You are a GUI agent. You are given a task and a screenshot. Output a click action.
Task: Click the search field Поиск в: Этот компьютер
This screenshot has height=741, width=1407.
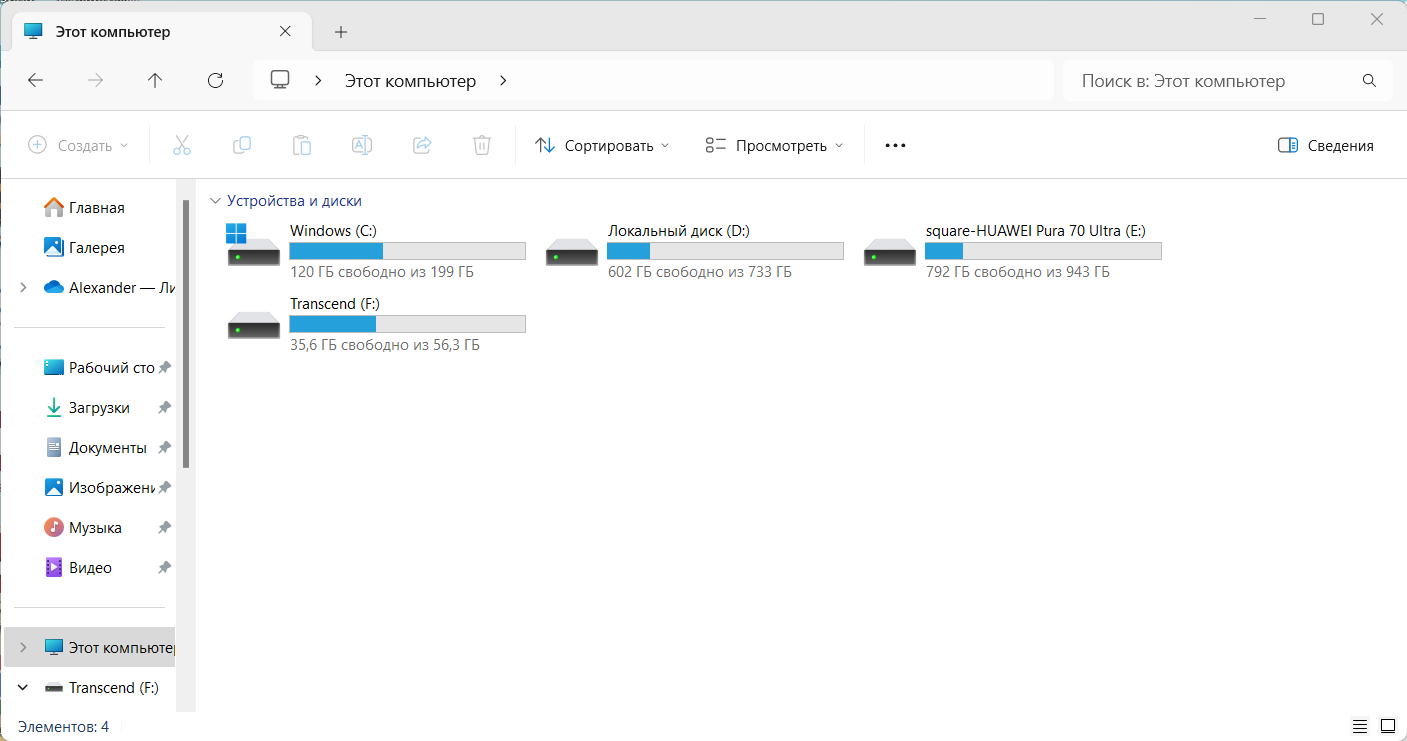[1215, 81]
